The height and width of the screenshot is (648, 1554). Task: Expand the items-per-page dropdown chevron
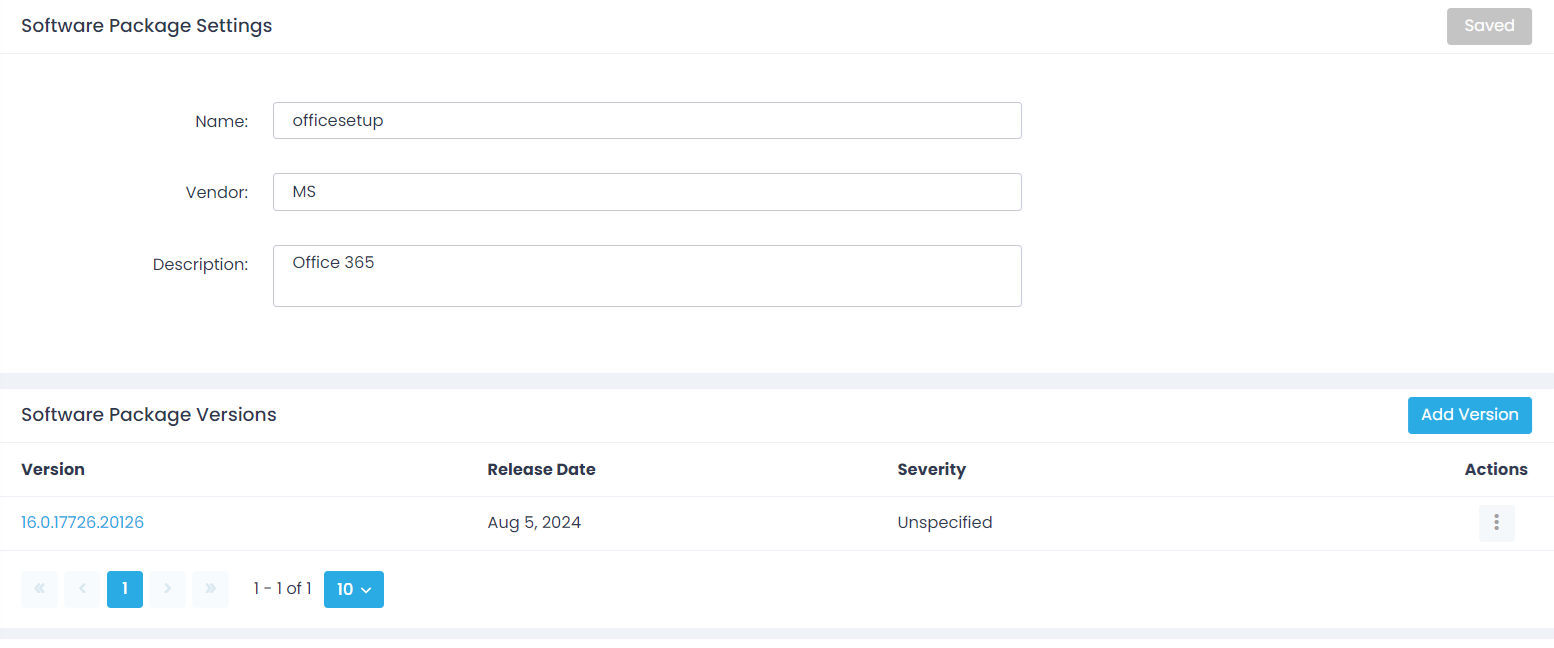366,589
